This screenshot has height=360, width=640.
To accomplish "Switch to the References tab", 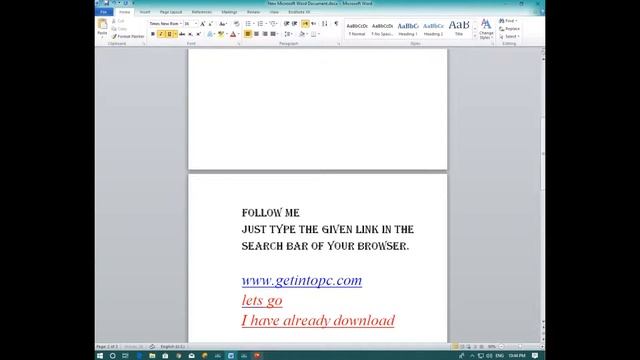I will pos(202,12).
